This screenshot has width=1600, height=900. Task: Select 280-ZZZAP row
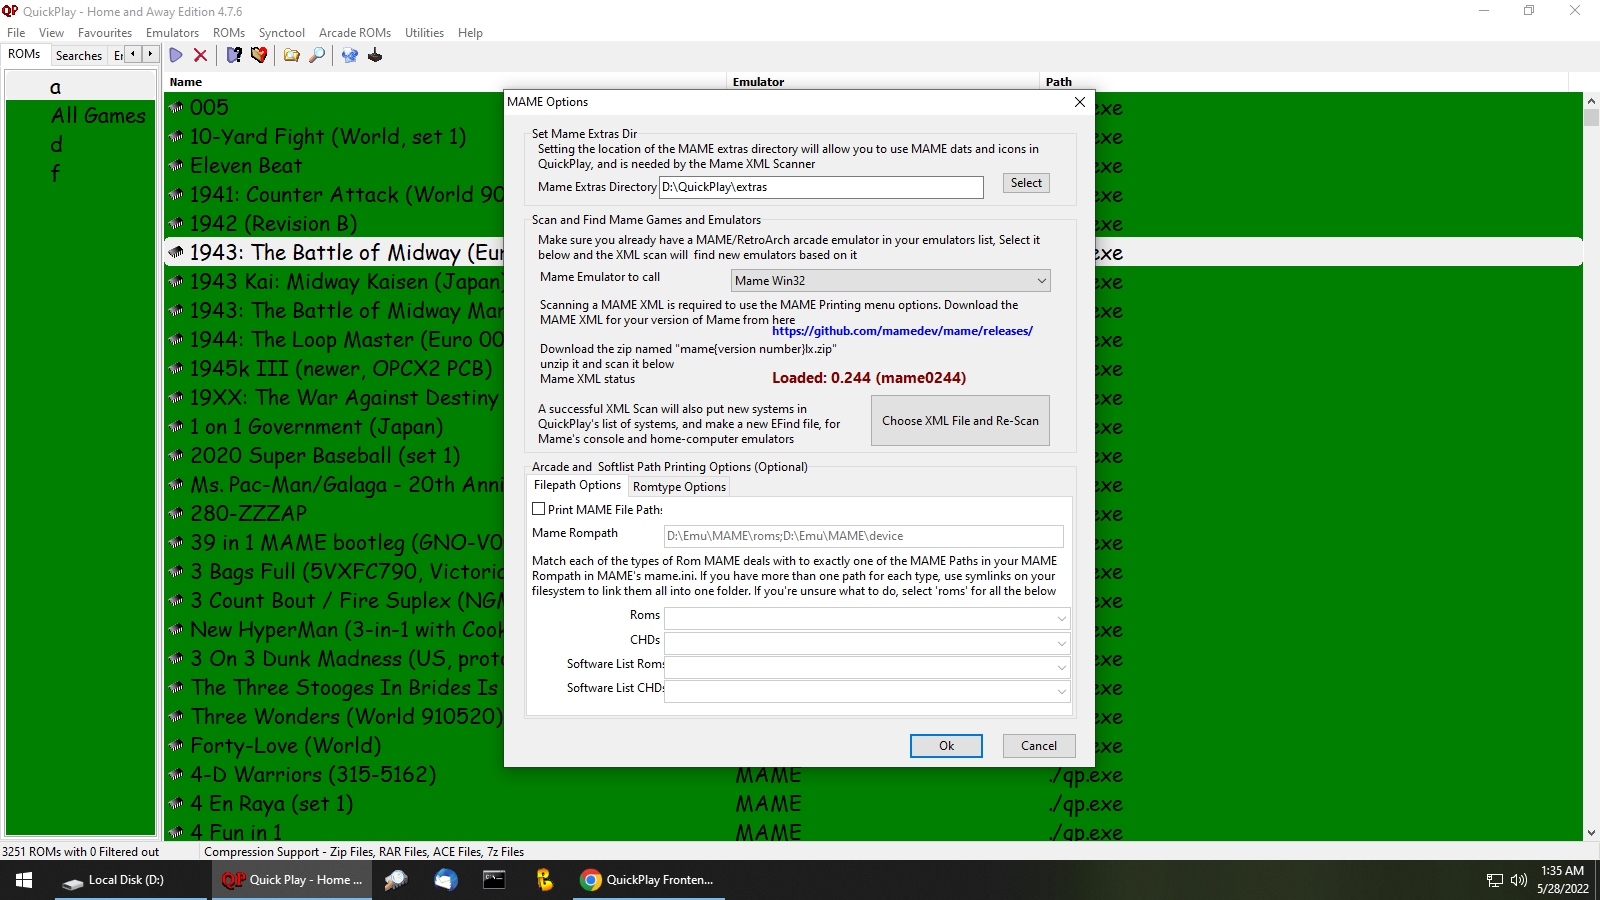[248, 513]
